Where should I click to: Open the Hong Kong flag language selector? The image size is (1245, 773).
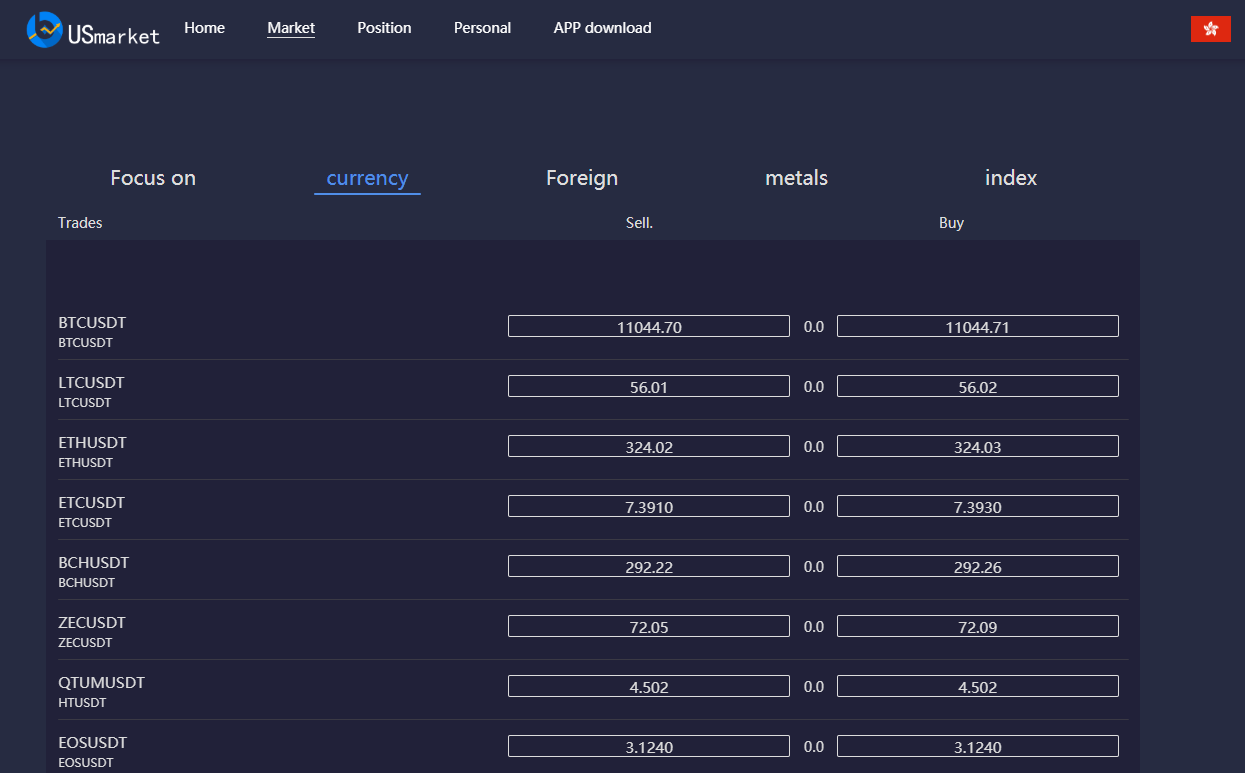1210,29
